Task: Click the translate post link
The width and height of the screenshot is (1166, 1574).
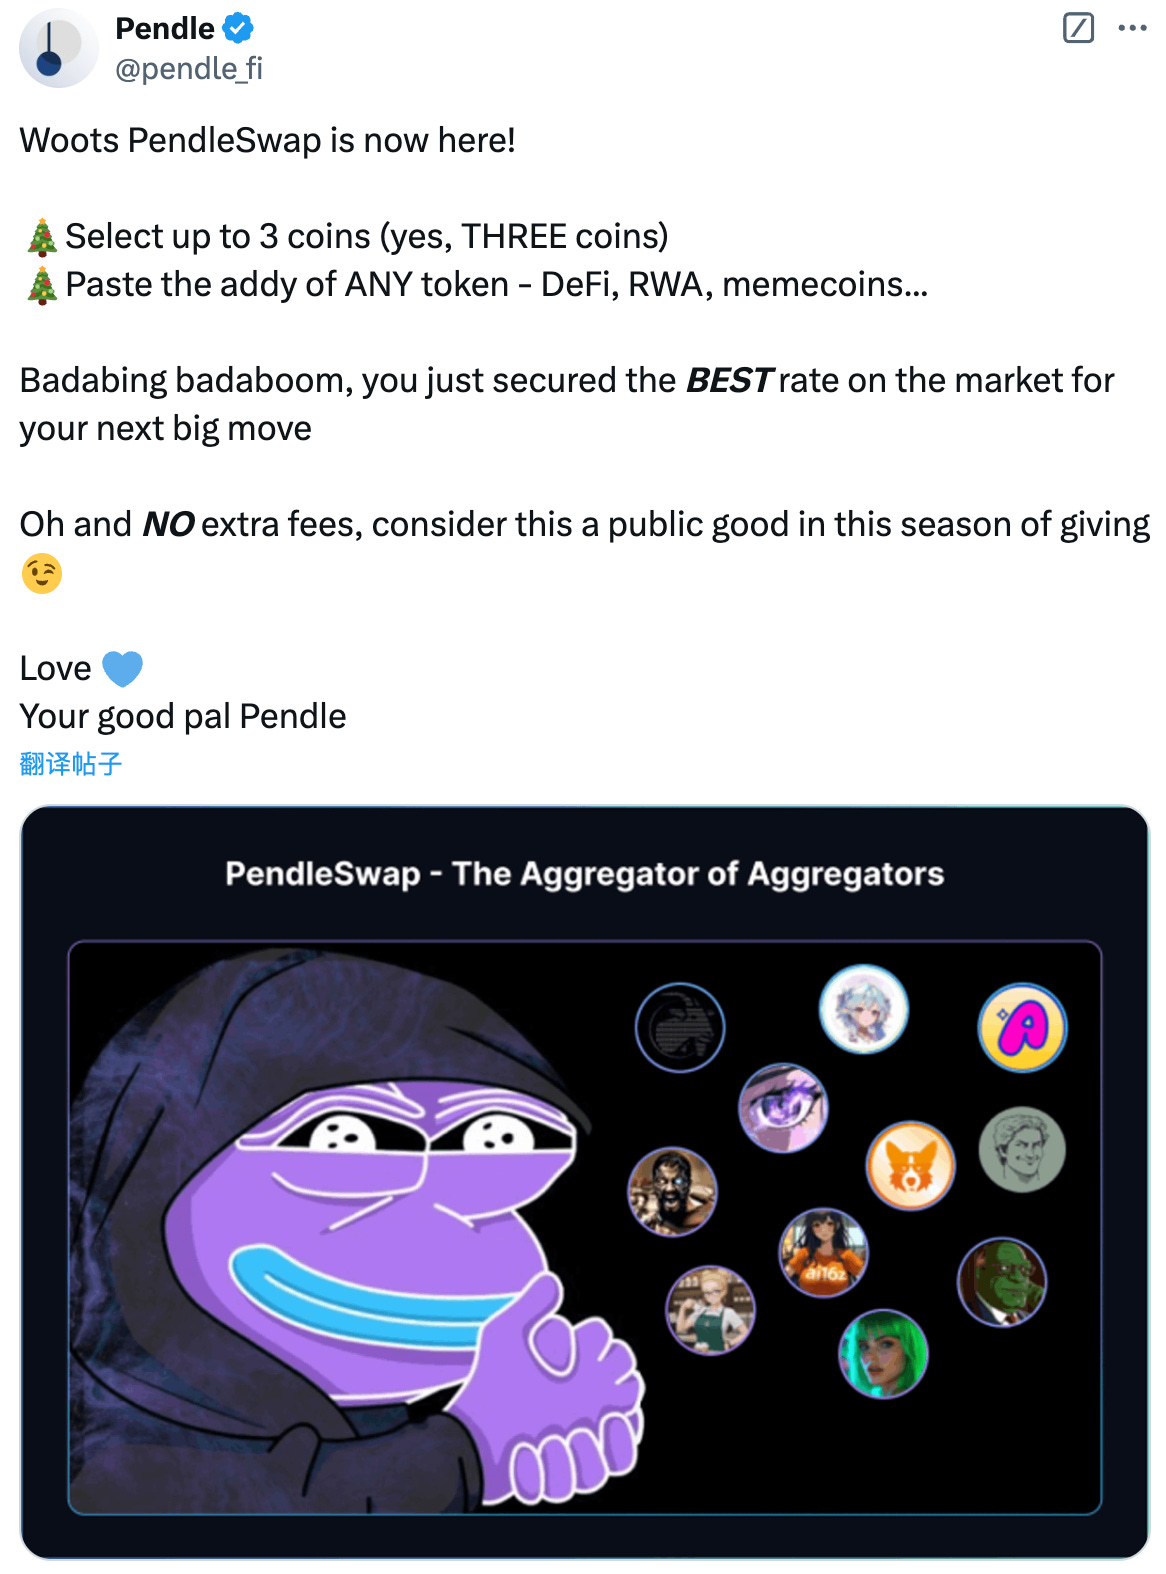Action: pos(71,764)
